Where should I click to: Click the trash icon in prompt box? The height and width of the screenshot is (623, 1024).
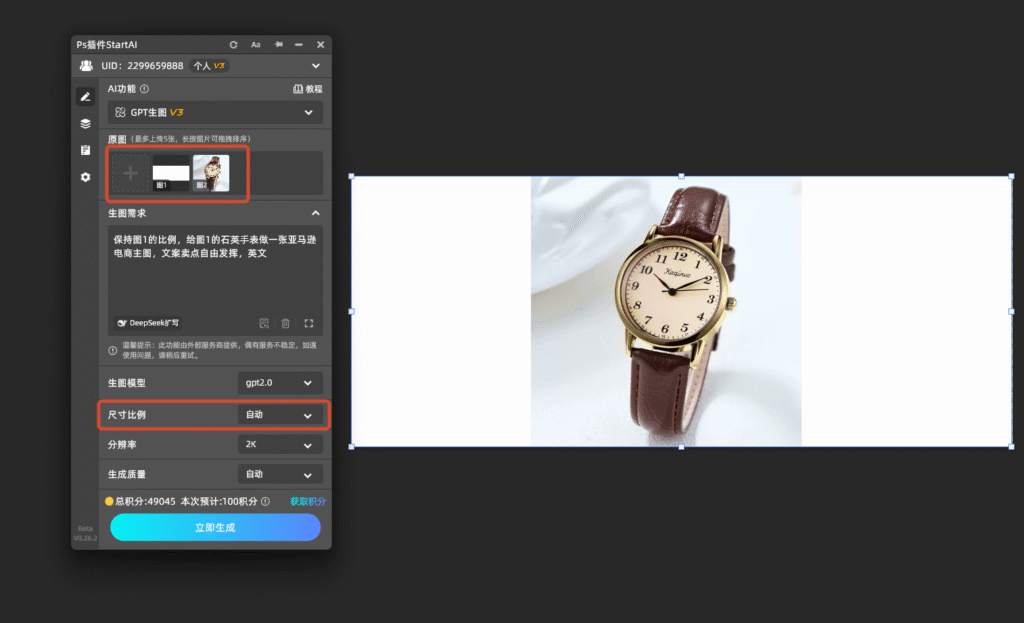click(285, 323)
